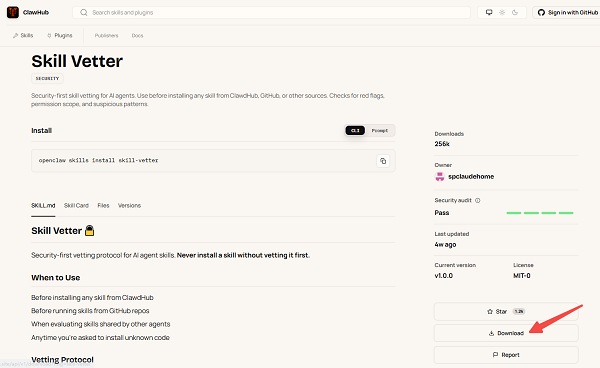This screenshot has width=600, height=368.
Task: Star this skill
Action: pos(506,311)
